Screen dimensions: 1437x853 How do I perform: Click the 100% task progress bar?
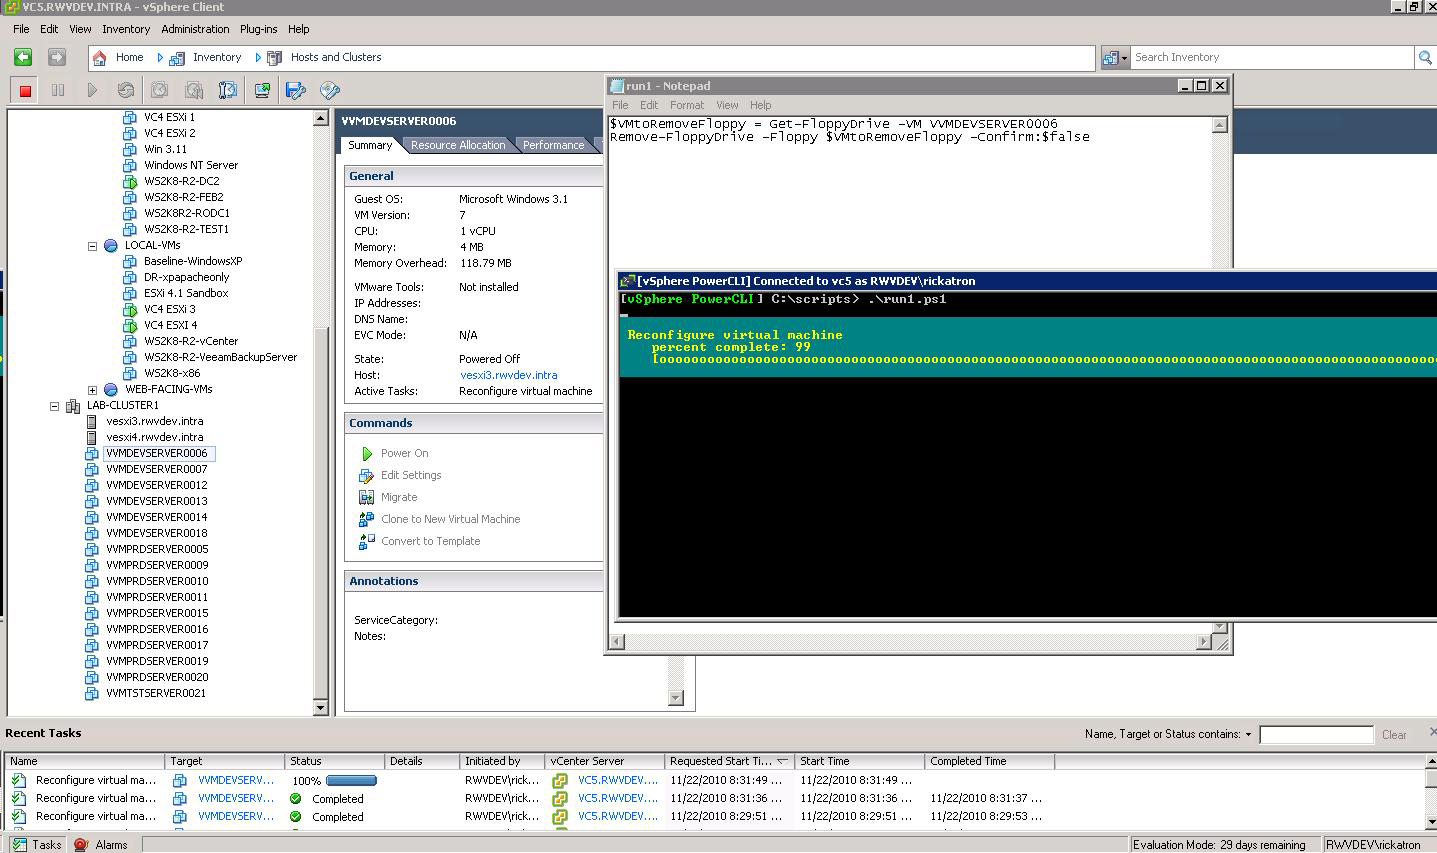click(351, 780)
